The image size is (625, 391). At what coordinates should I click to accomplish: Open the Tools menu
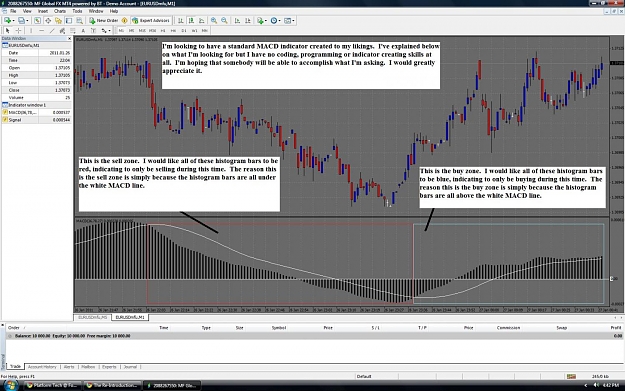[x=77, y=11]
